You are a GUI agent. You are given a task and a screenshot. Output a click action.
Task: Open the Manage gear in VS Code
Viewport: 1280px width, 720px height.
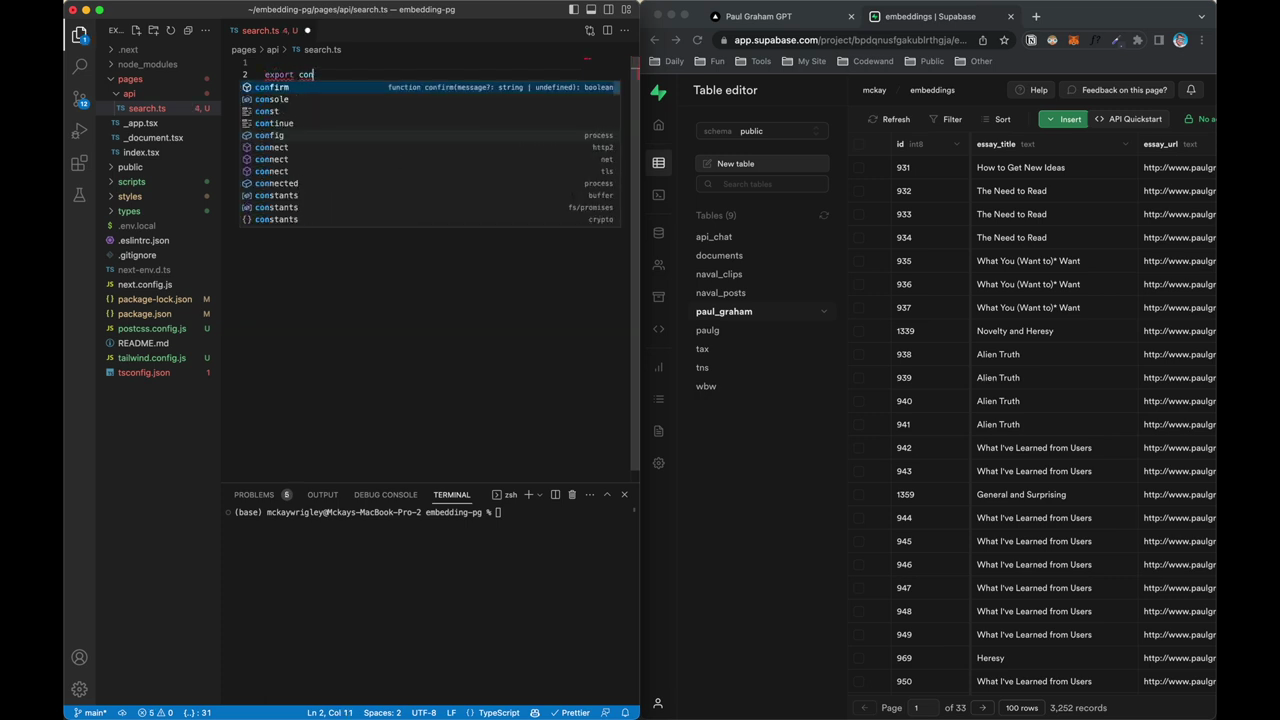click(79, 689)
